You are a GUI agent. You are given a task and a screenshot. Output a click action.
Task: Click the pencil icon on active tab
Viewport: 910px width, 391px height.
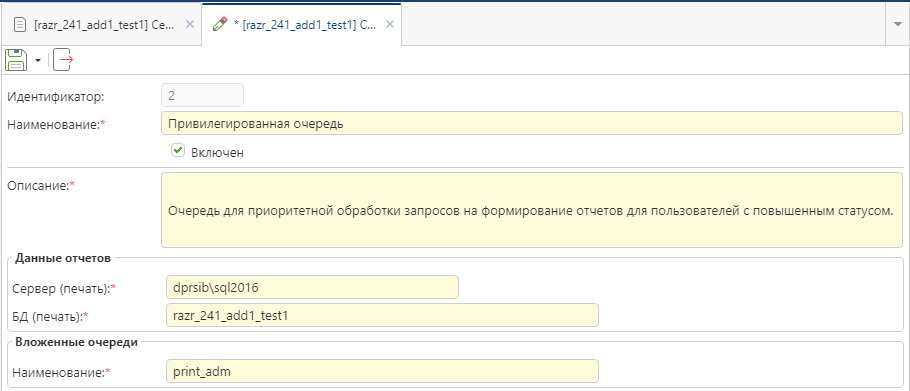pyautogui.click(x=220, y=24)
